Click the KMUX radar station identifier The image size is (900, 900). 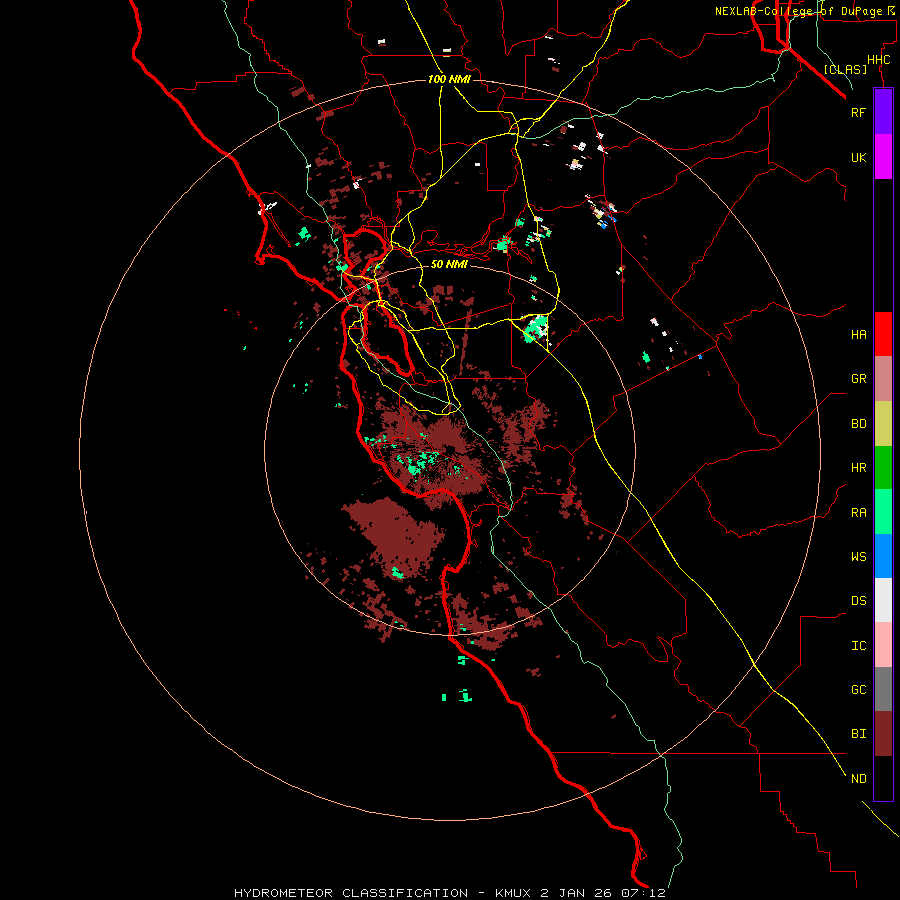(514, 893)
